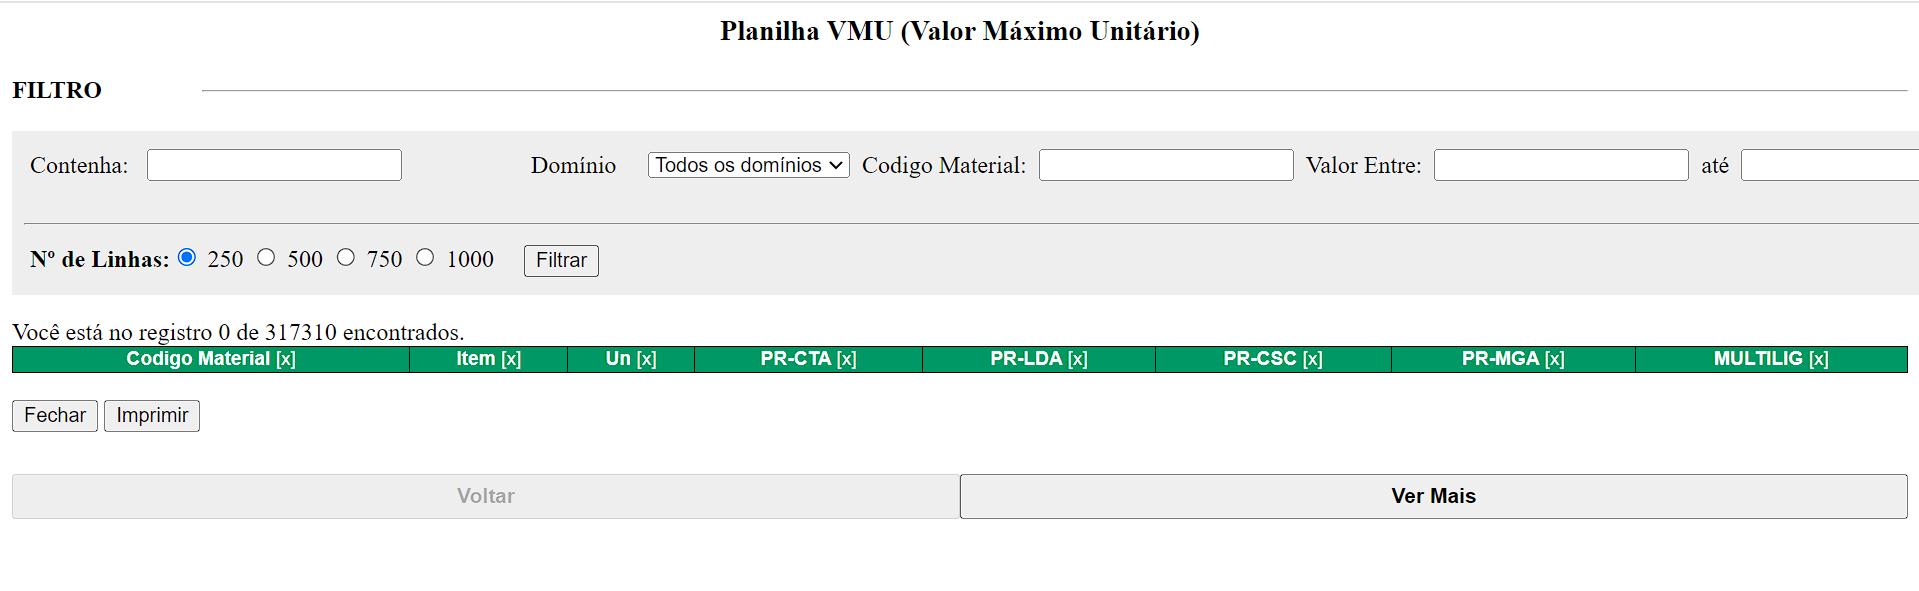
Task: Focus the Codigo Material input field
Action: tap(1166, 165)
